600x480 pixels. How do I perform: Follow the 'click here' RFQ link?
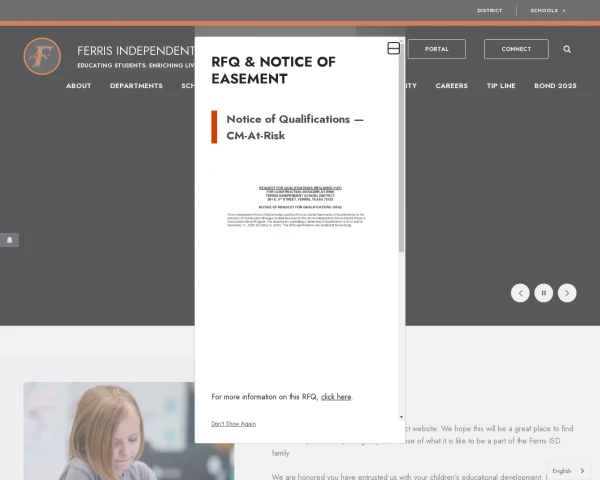coord(336,397)
